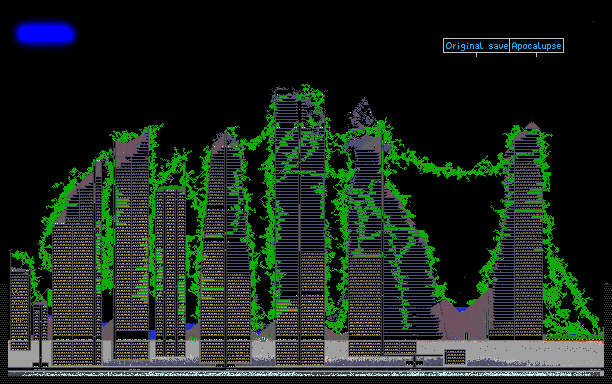Select the isolated underground lit building block
This screenshot has width=612, height=384.
(x=455, y=357)
